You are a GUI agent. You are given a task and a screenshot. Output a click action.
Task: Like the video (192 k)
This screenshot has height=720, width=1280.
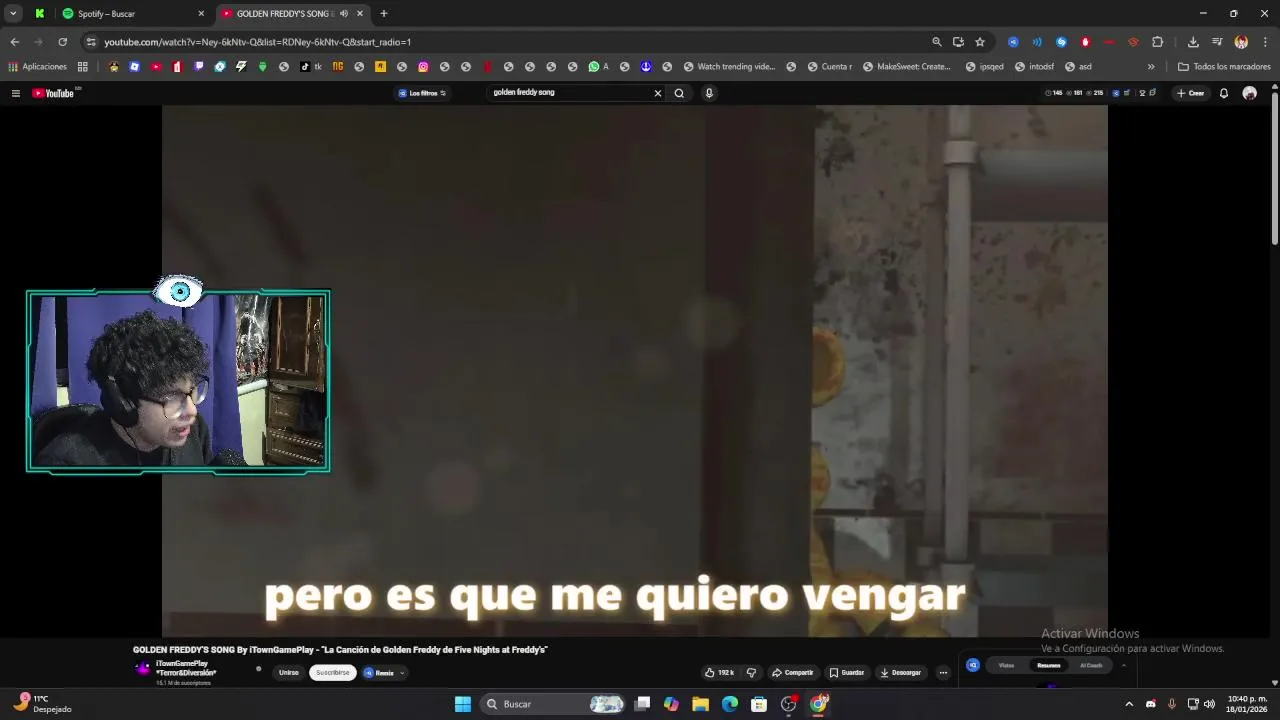tap(720, 673)
